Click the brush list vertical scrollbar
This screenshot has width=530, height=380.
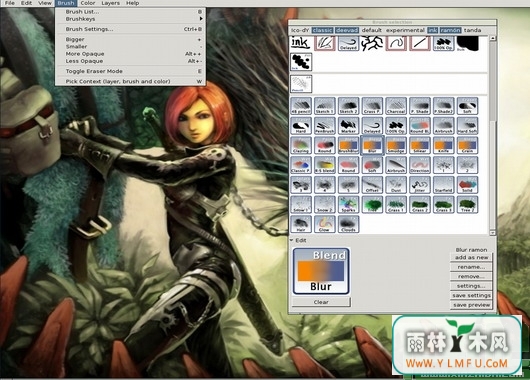click(x=492, y=135)
